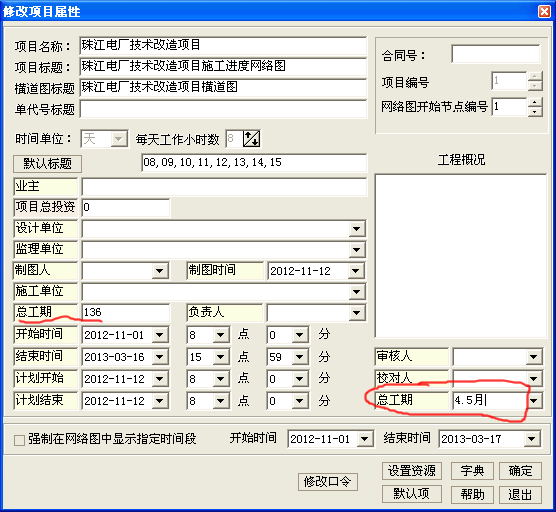Screen dimensions: 556x512
Task: Click the 项目名称 text field
Action: [223, 45]
